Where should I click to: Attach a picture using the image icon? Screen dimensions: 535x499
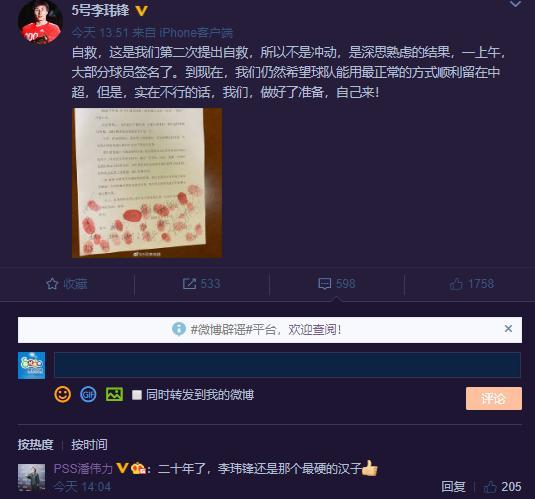(114, 395)
